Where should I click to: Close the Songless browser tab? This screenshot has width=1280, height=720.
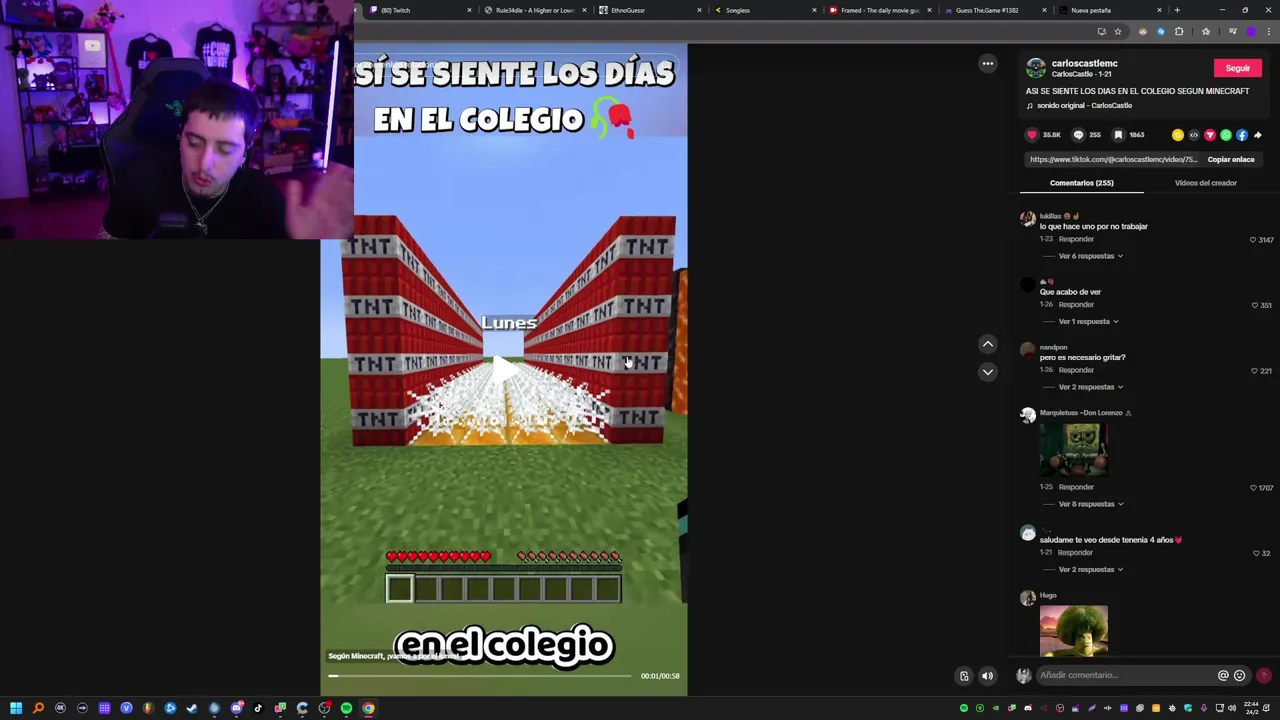814,10
